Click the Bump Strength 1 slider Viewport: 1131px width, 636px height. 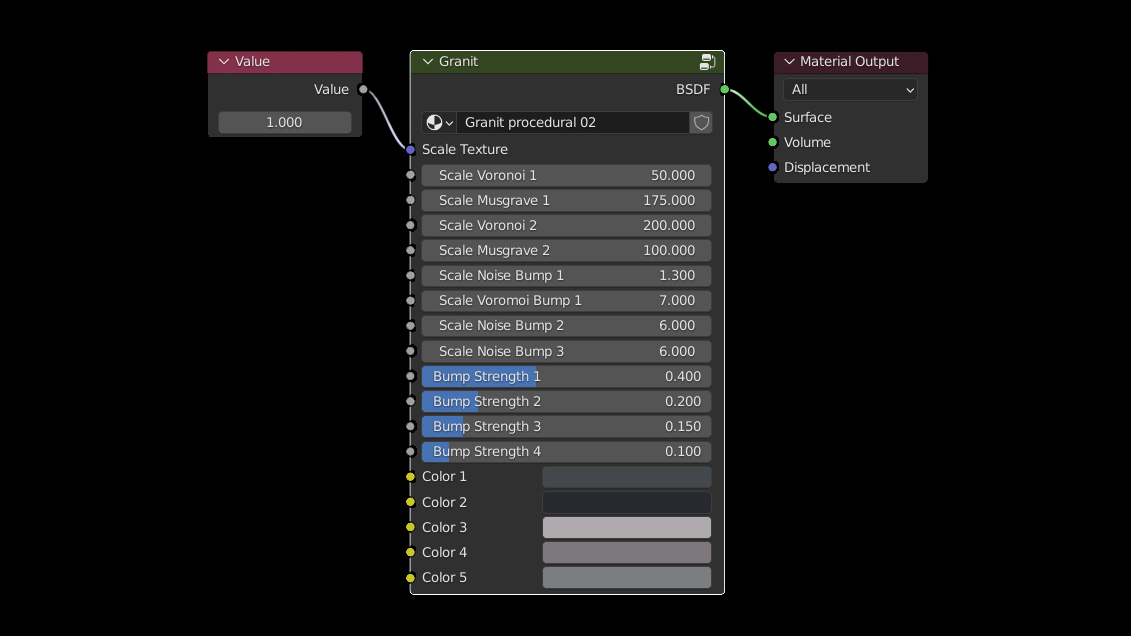click(x=566, y=377)
